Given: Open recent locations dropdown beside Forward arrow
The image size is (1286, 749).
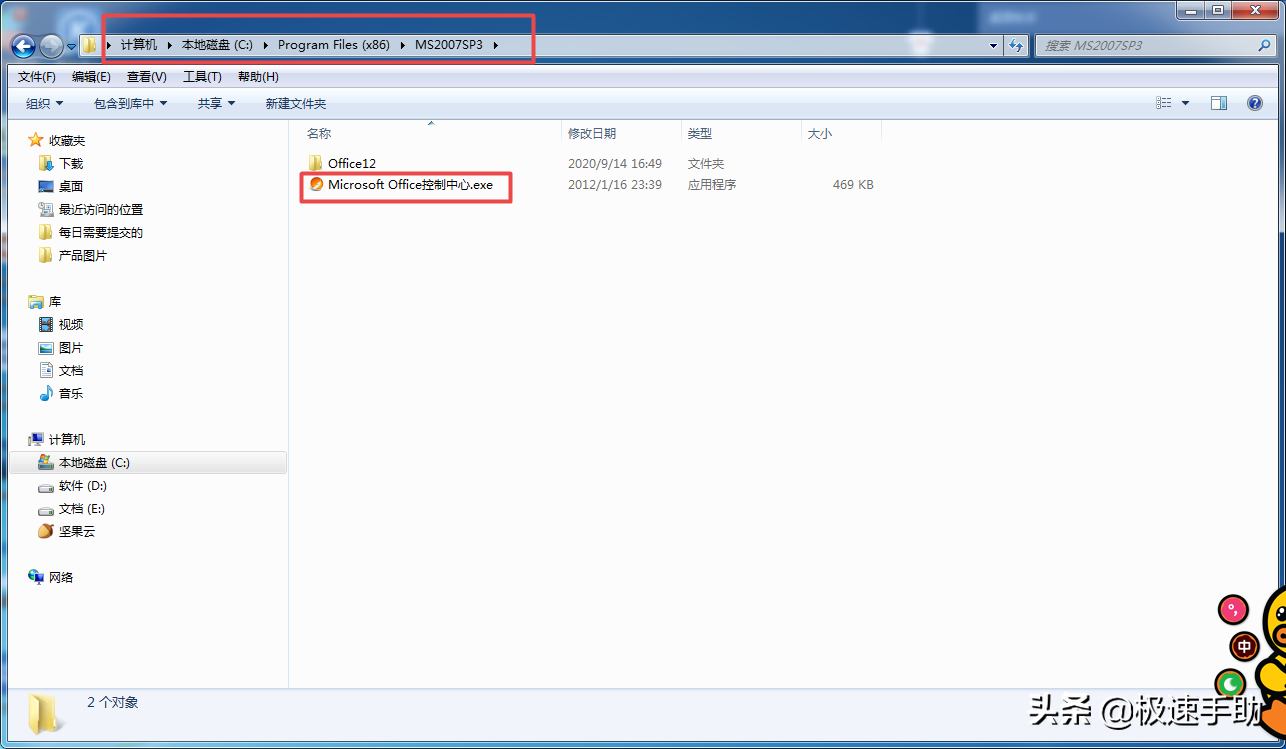Looking at the screenshot, I should coord(72,46).
